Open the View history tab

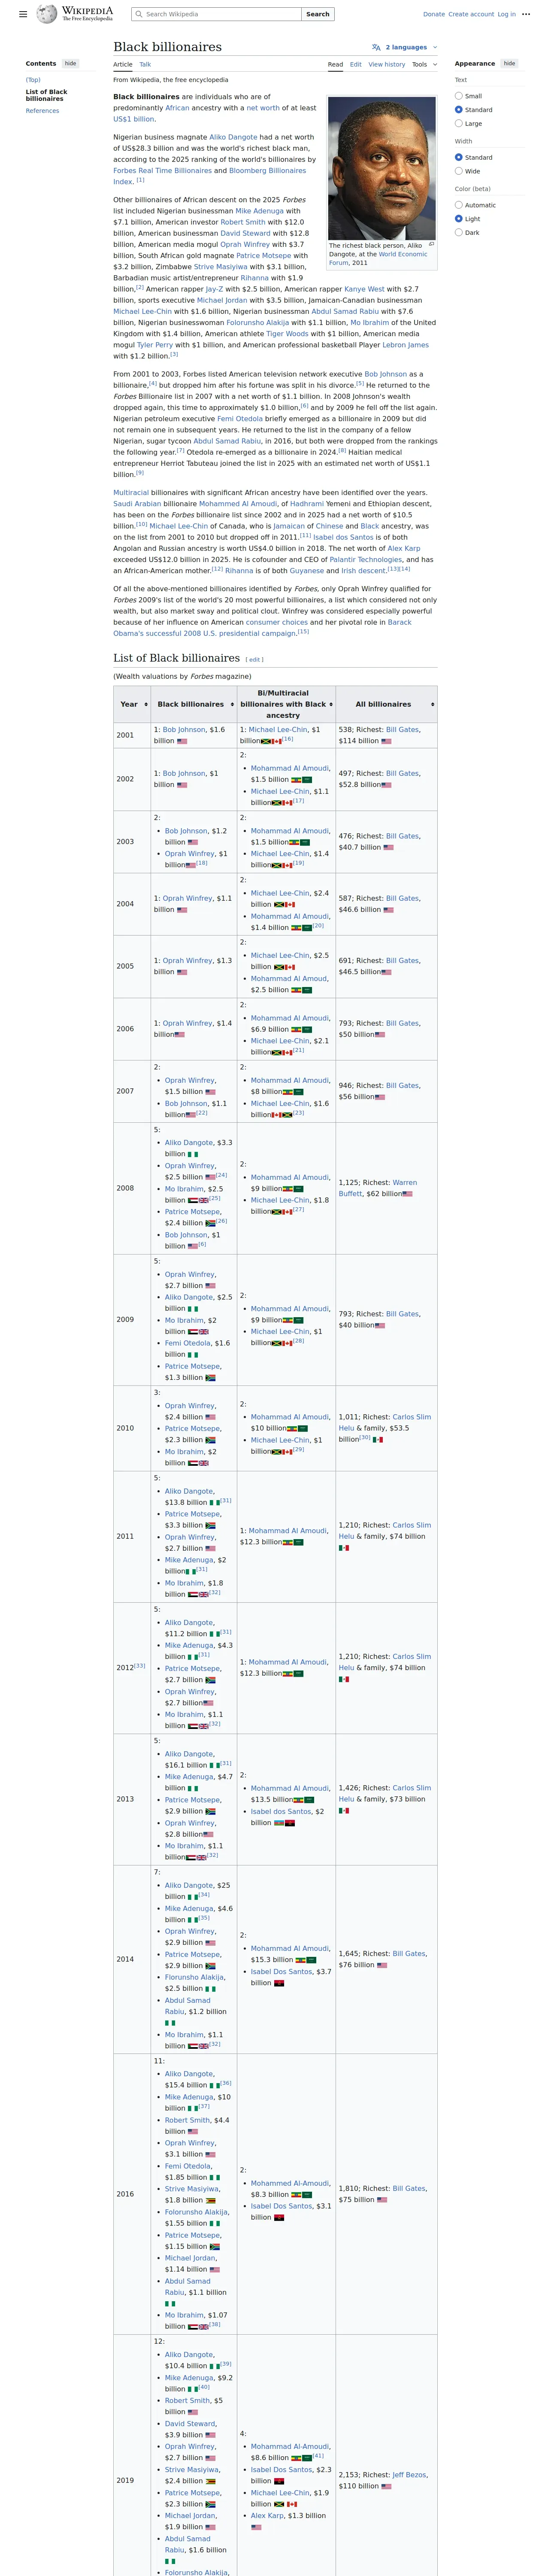(x=387, y=64)
